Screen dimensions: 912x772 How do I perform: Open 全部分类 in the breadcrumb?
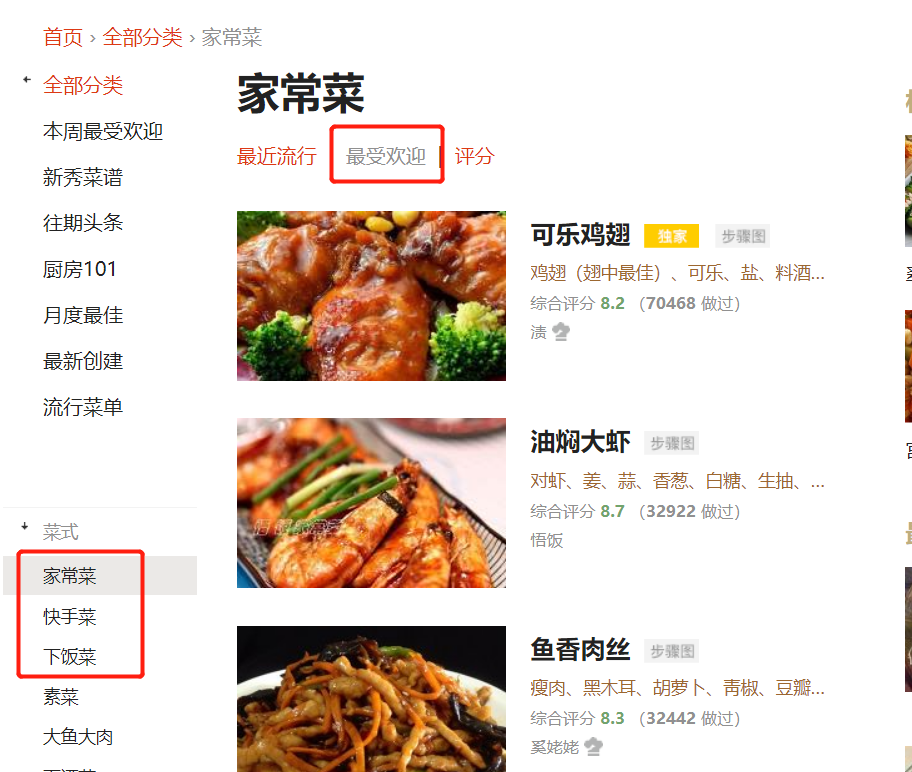[142, 37]
